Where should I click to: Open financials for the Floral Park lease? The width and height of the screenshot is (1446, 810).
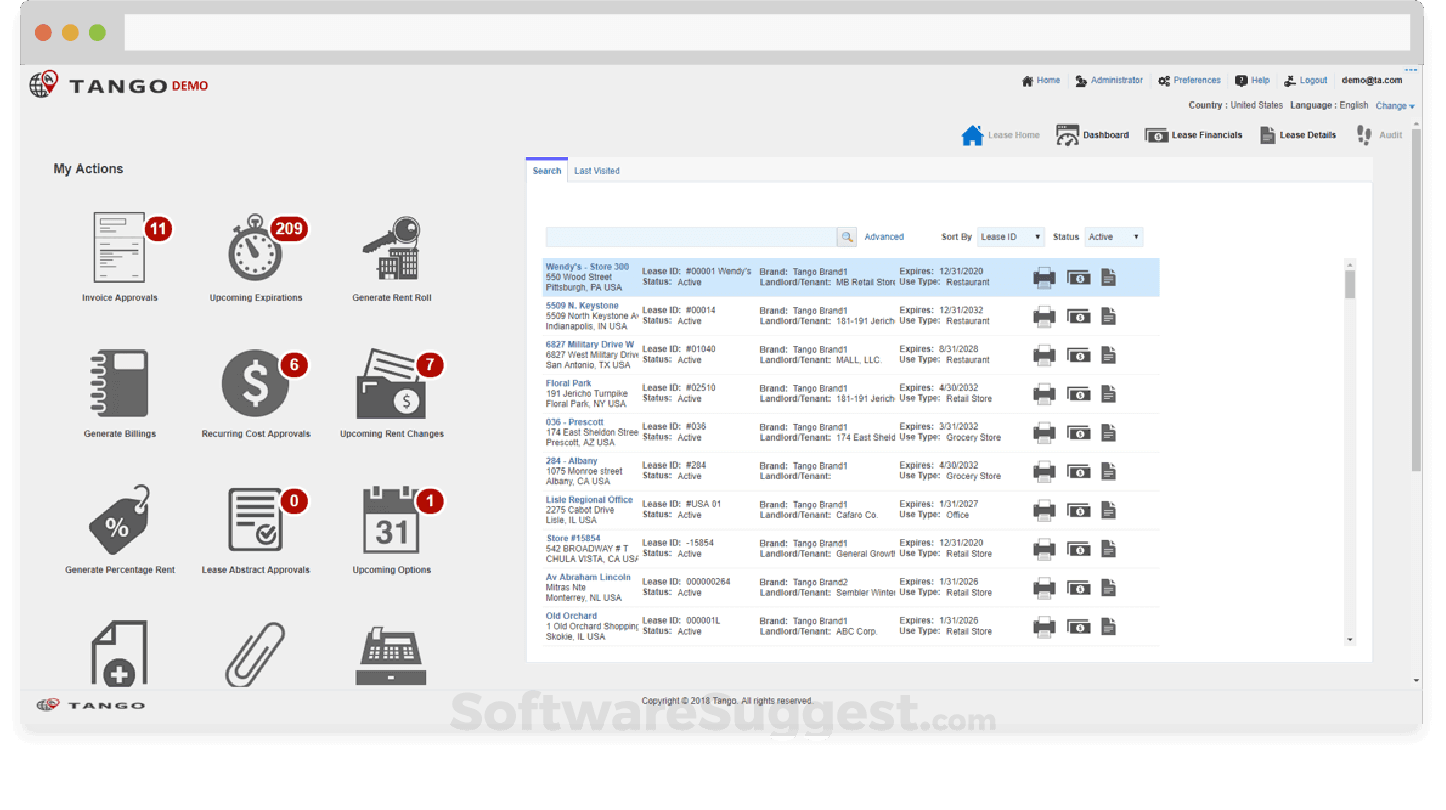(x=1079, y=394)
